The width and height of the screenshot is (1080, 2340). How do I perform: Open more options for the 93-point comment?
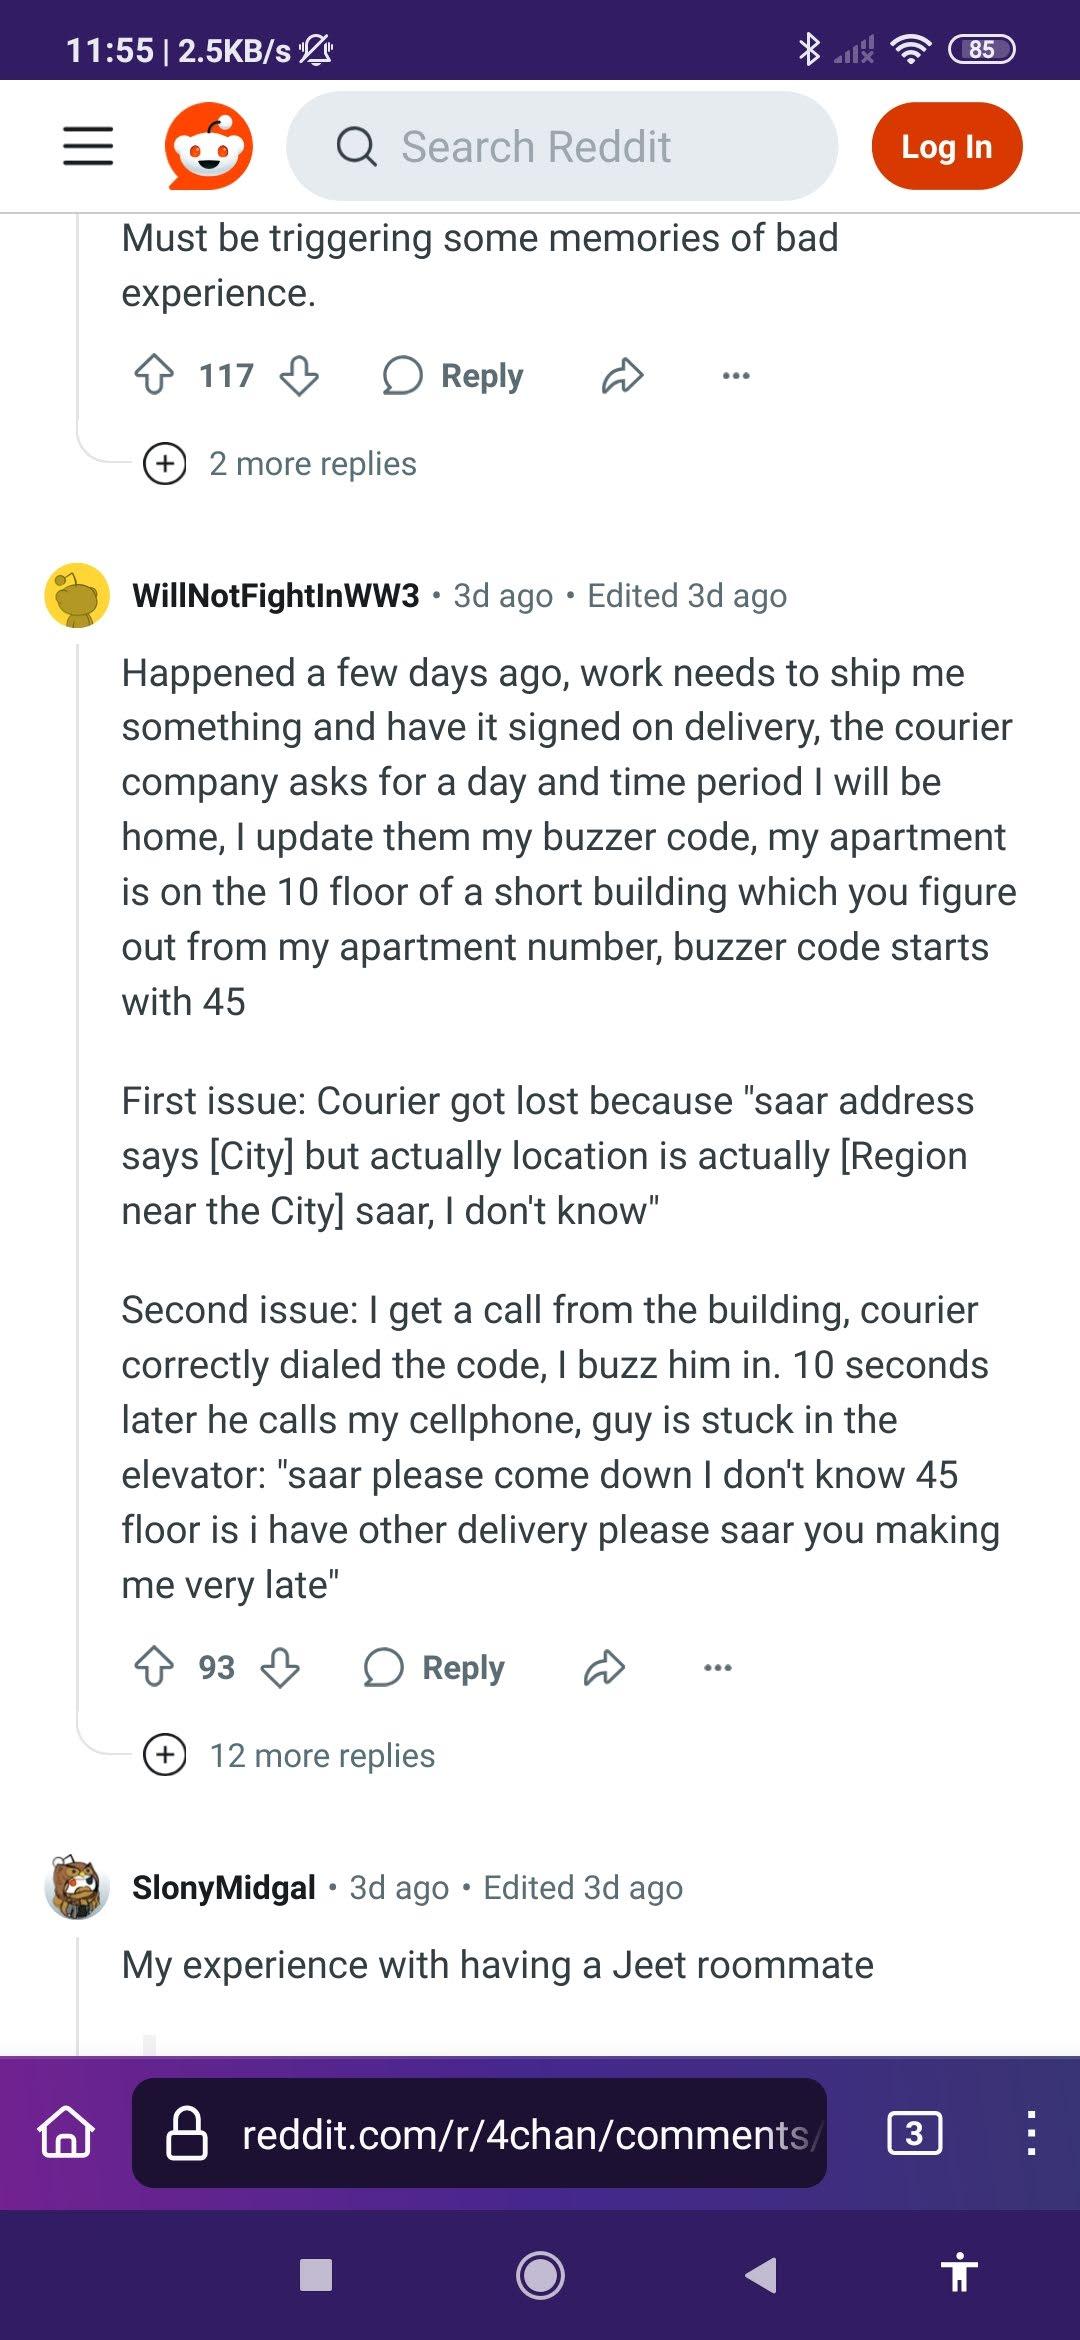pos(717,1667)
